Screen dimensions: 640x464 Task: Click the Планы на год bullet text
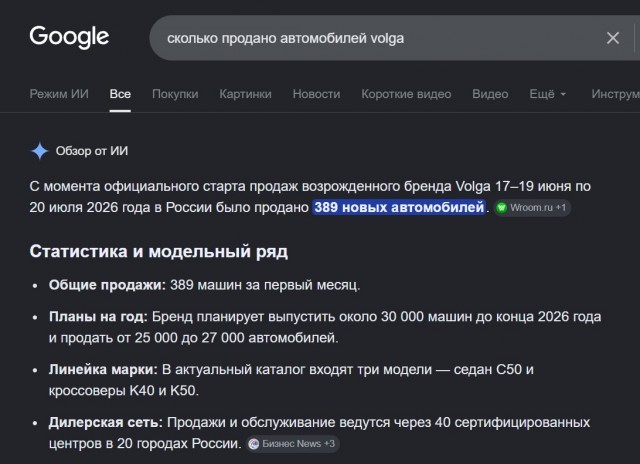pos(325,327)
